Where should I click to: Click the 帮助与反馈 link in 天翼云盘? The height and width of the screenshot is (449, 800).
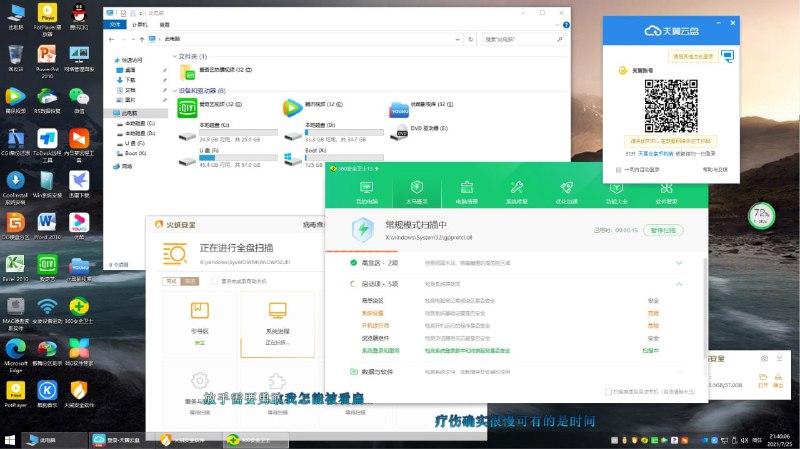[715, 169]
